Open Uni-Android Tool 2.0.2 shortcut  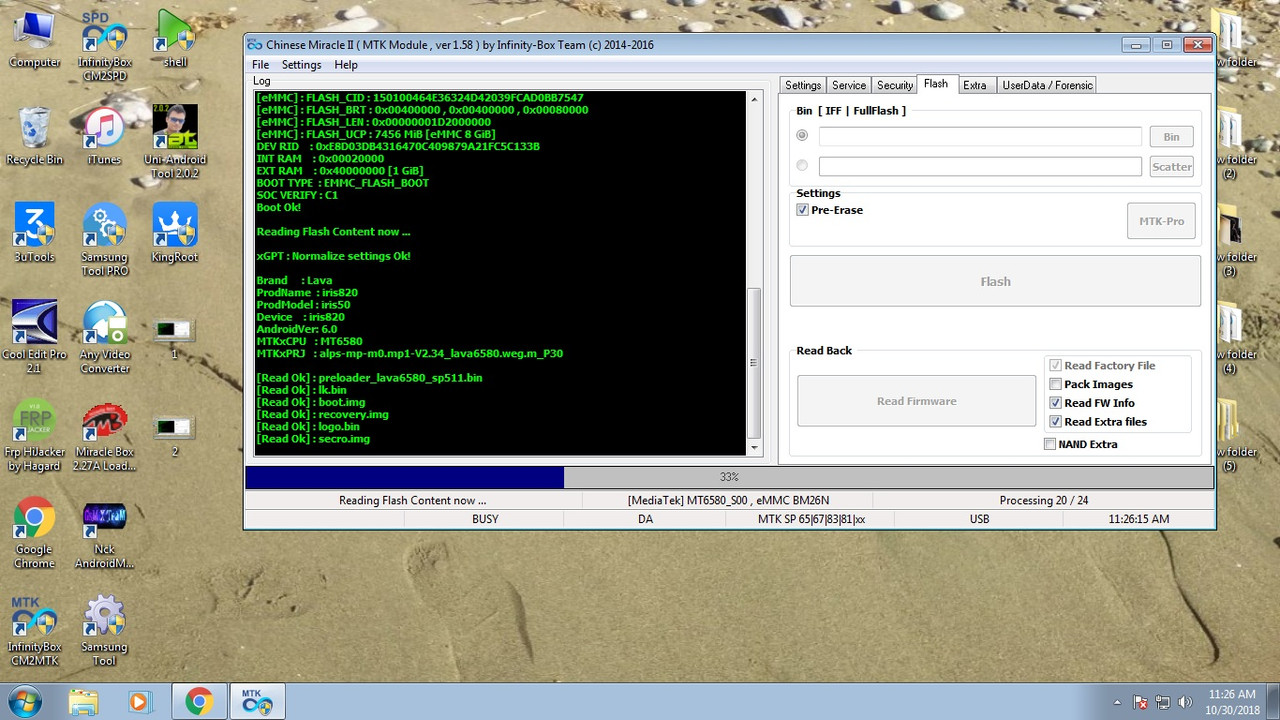pos(175,142)
